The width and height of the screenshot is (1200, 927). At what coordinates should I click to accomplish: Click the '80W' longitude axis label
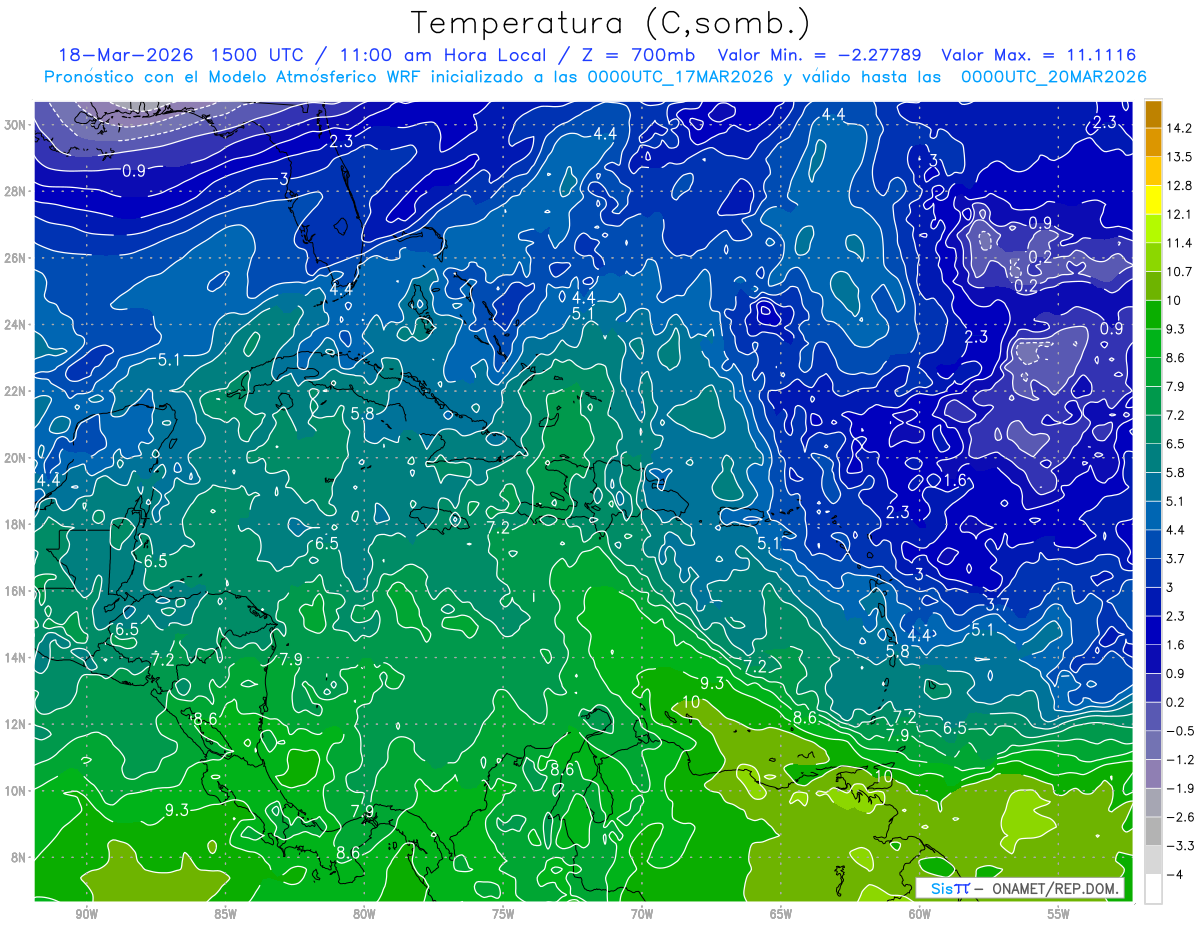pos(364,914)
